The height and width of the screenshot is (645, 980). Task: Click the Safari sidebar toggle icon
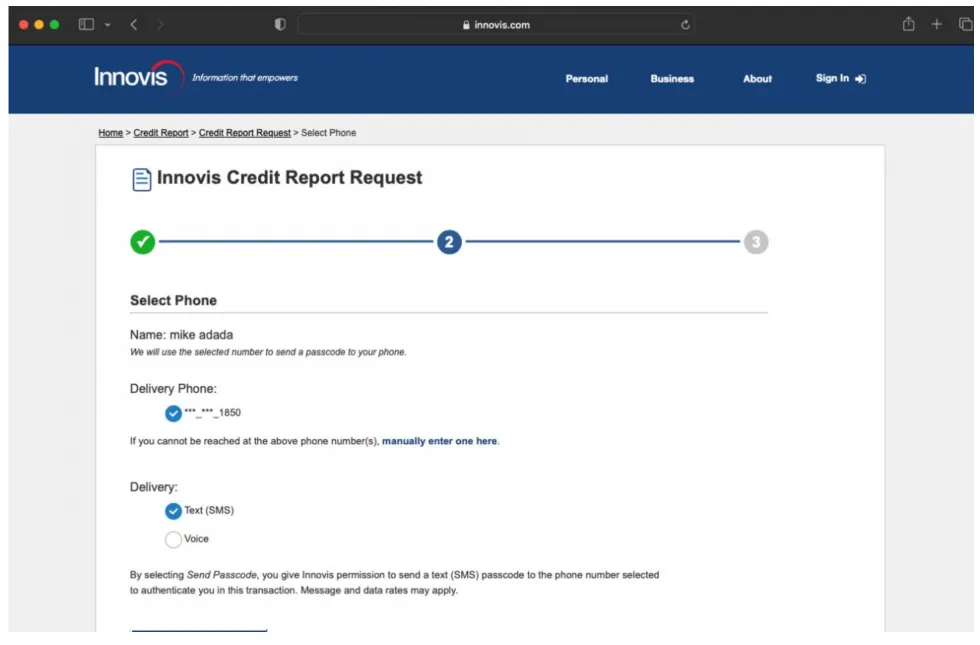point(86,24)
